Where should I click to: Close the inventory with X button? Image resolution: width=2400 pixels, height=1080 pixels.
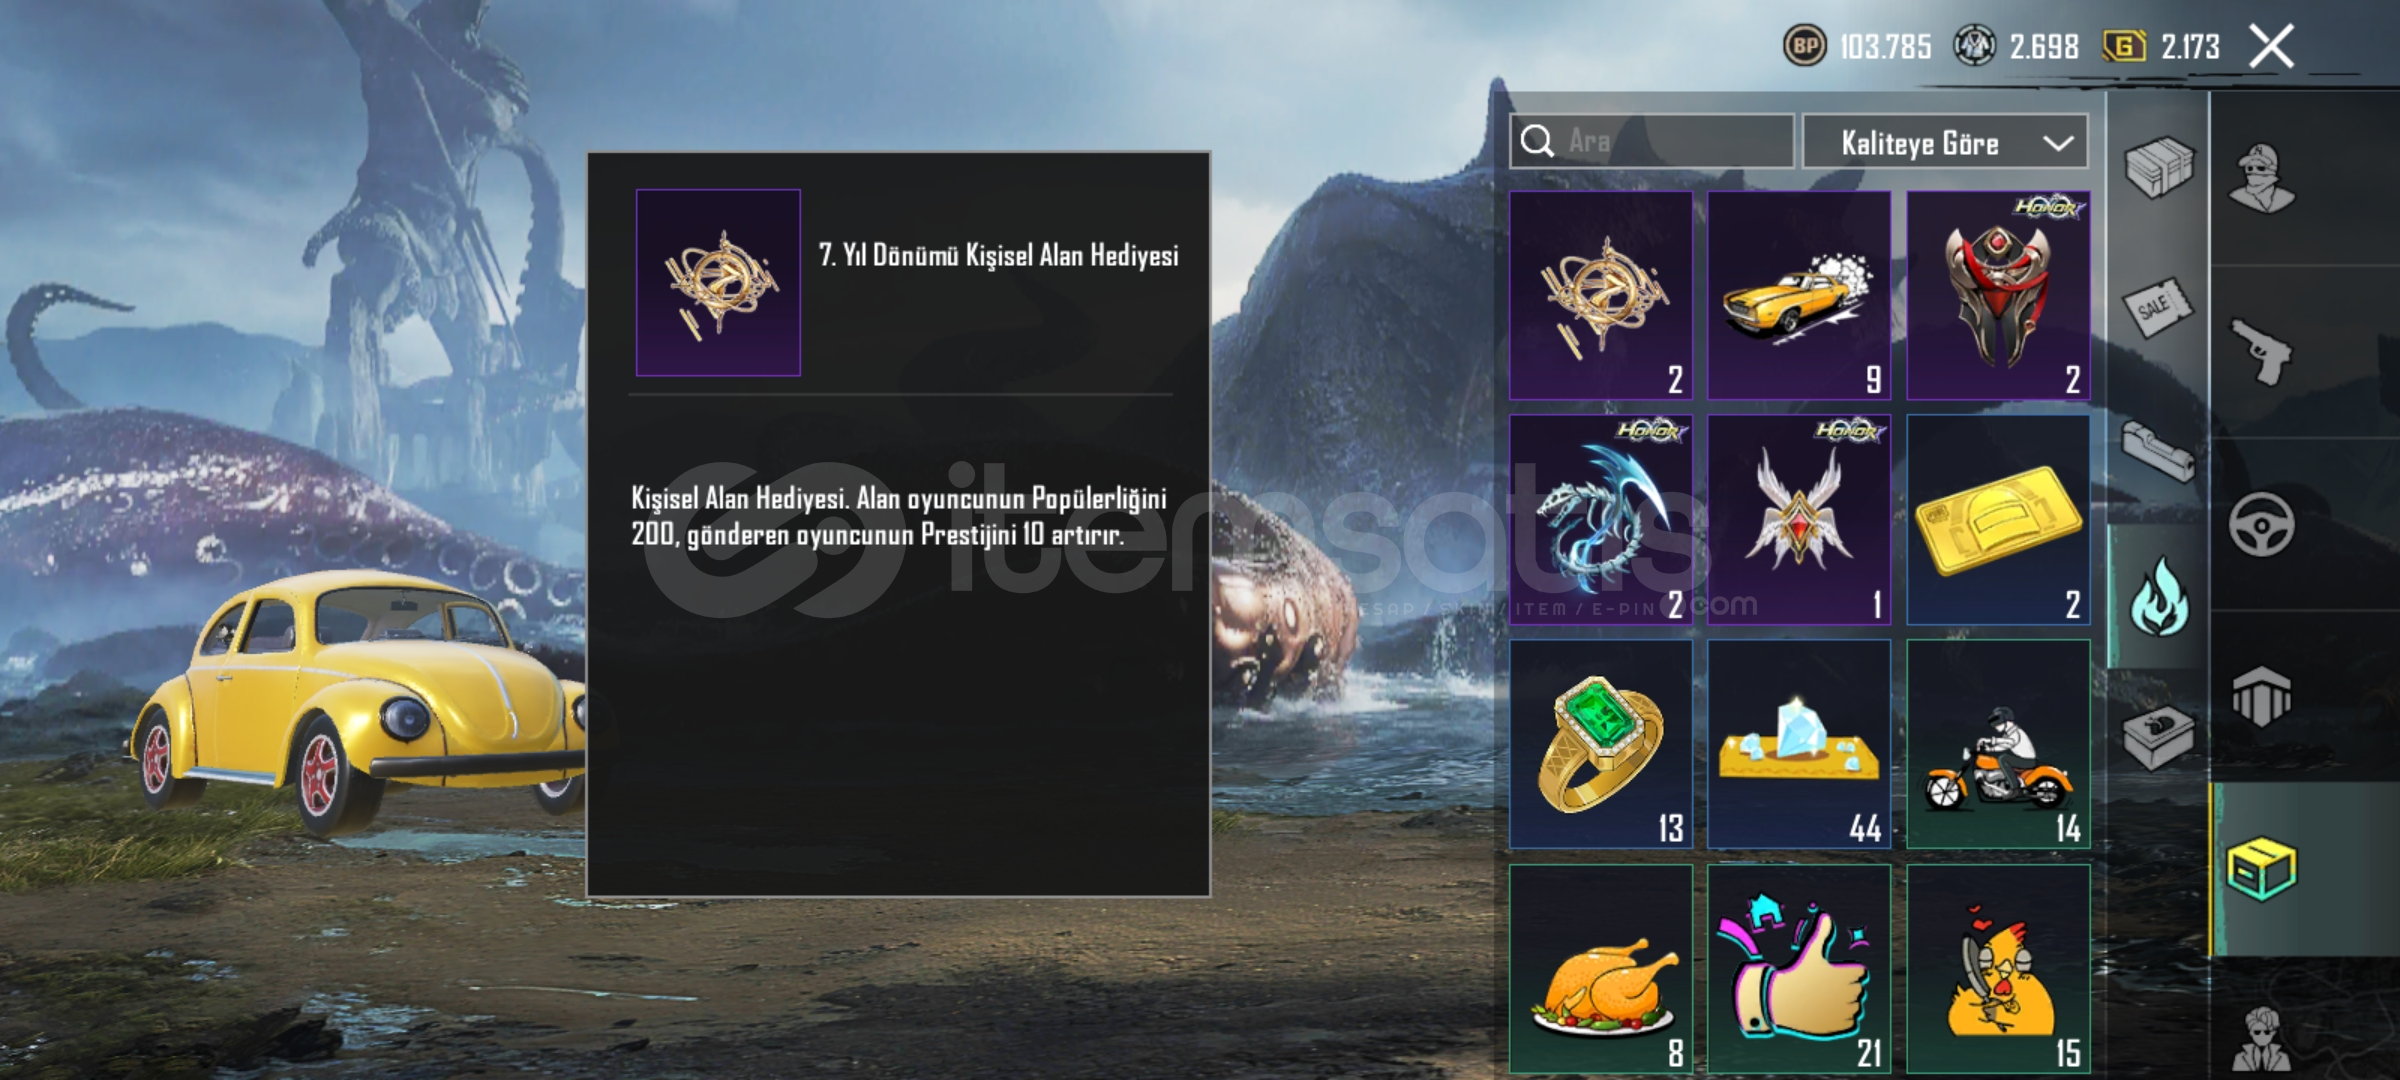(x=2271, y=46)
